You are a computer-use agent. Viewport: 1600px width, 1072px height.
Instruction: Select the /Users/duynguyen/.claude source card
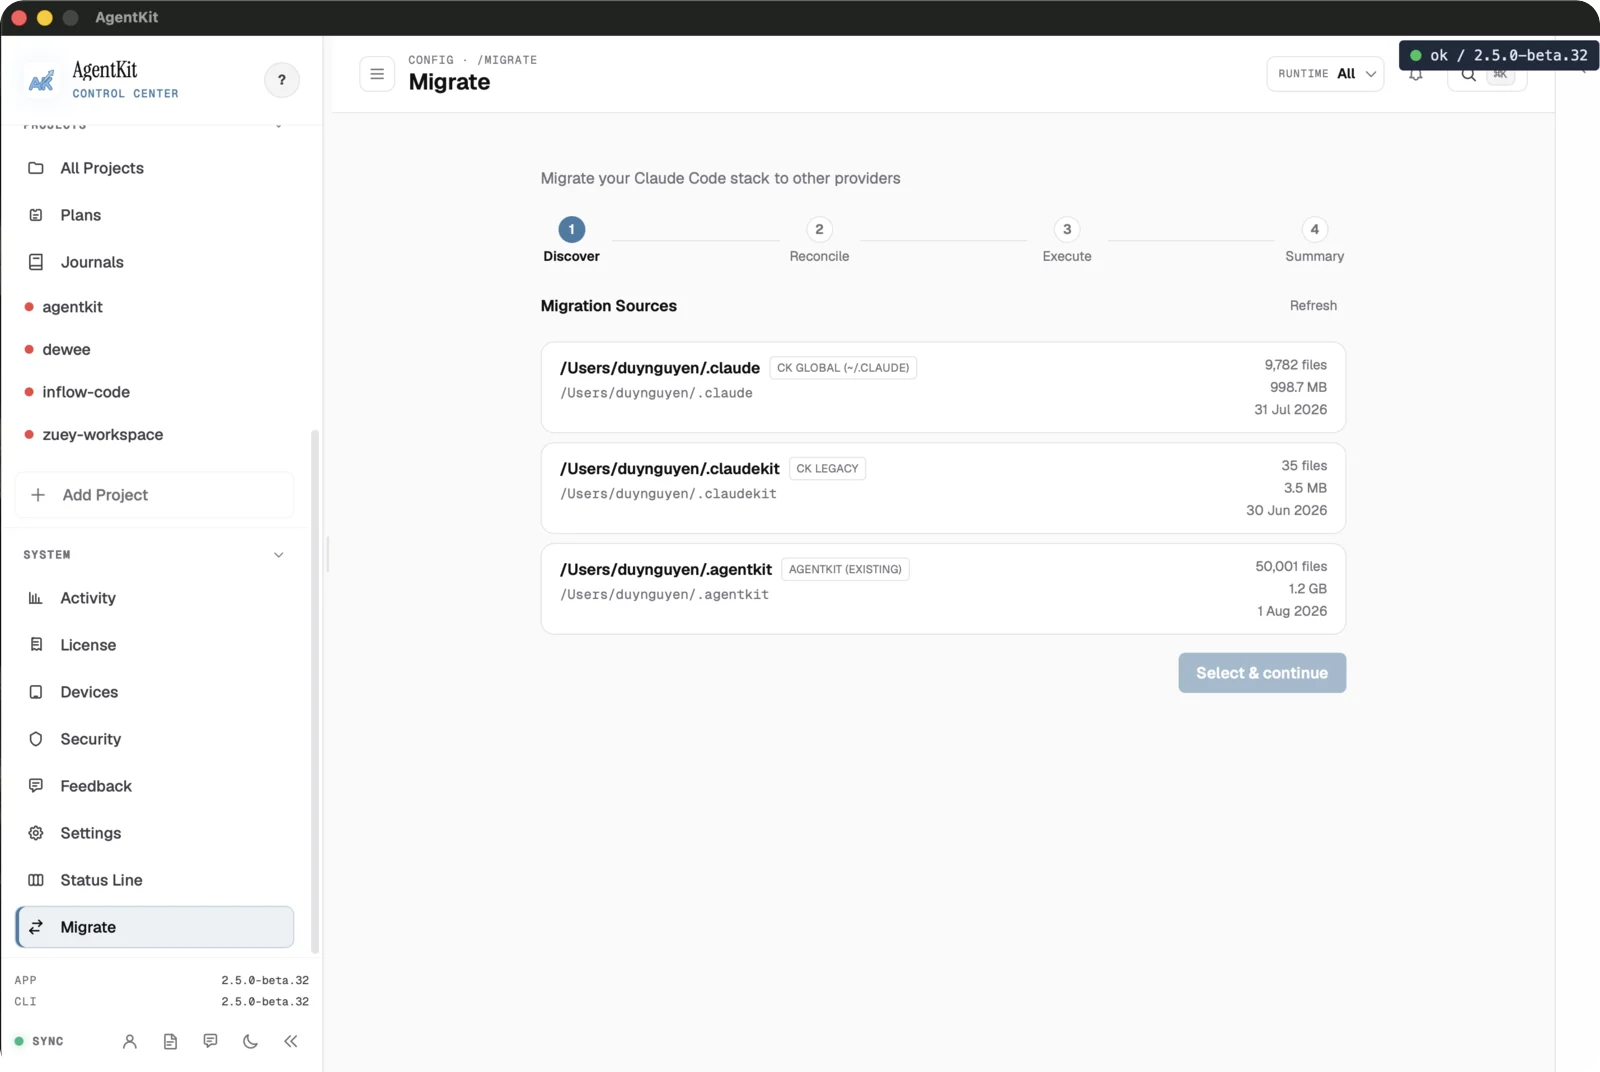[943, 387]
